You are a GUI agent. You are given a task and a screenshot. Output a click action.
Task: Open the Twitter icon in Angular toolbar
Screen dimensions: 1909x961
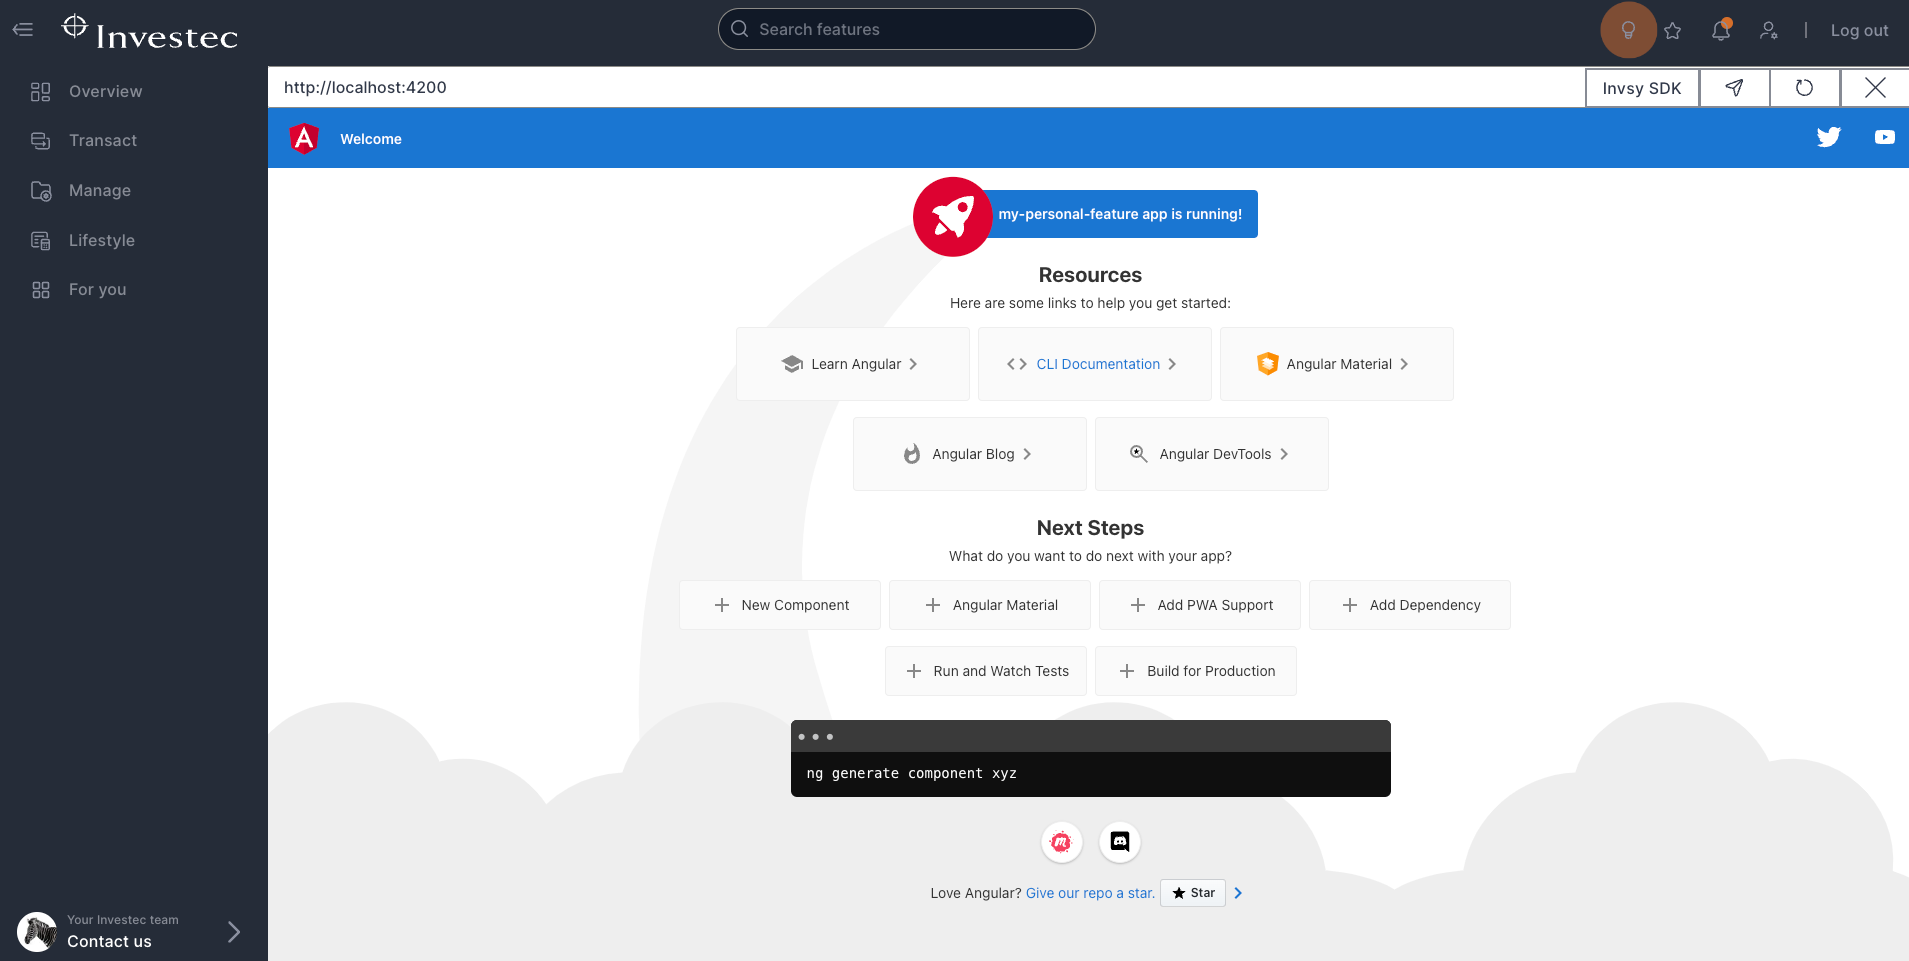coord(1828,138)
